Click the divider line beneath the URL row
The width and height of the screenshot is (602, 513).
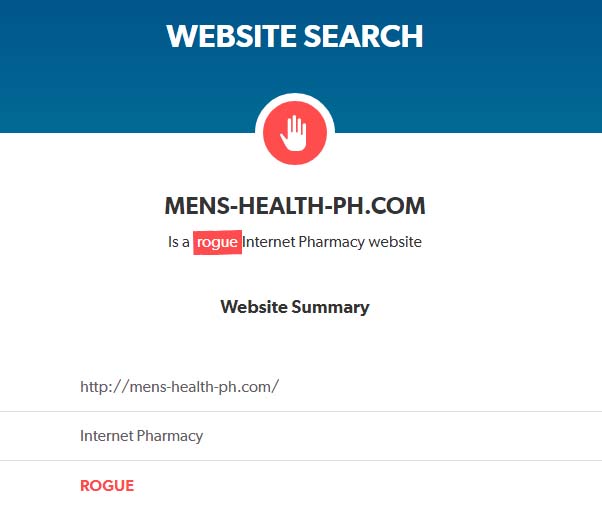point(301,411)
